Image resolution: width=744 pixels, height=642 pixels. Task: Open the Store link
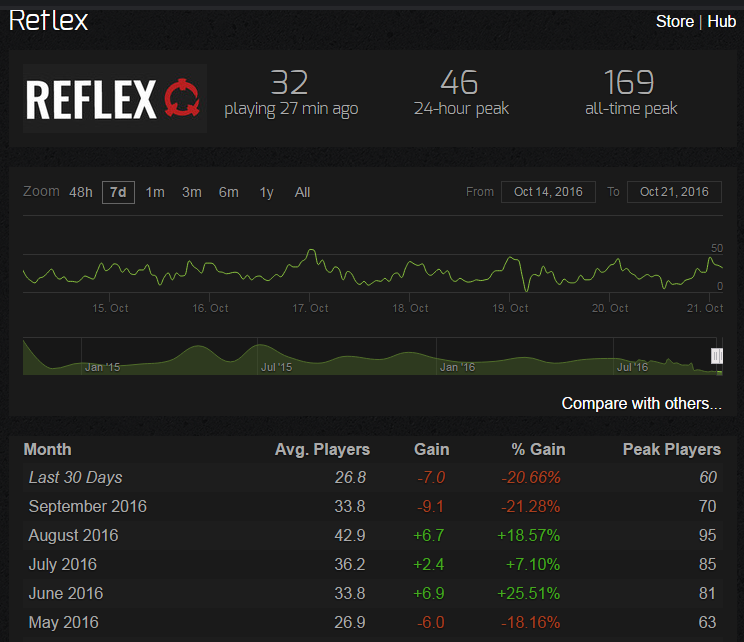pyautogui.click(x=674, y=21)
